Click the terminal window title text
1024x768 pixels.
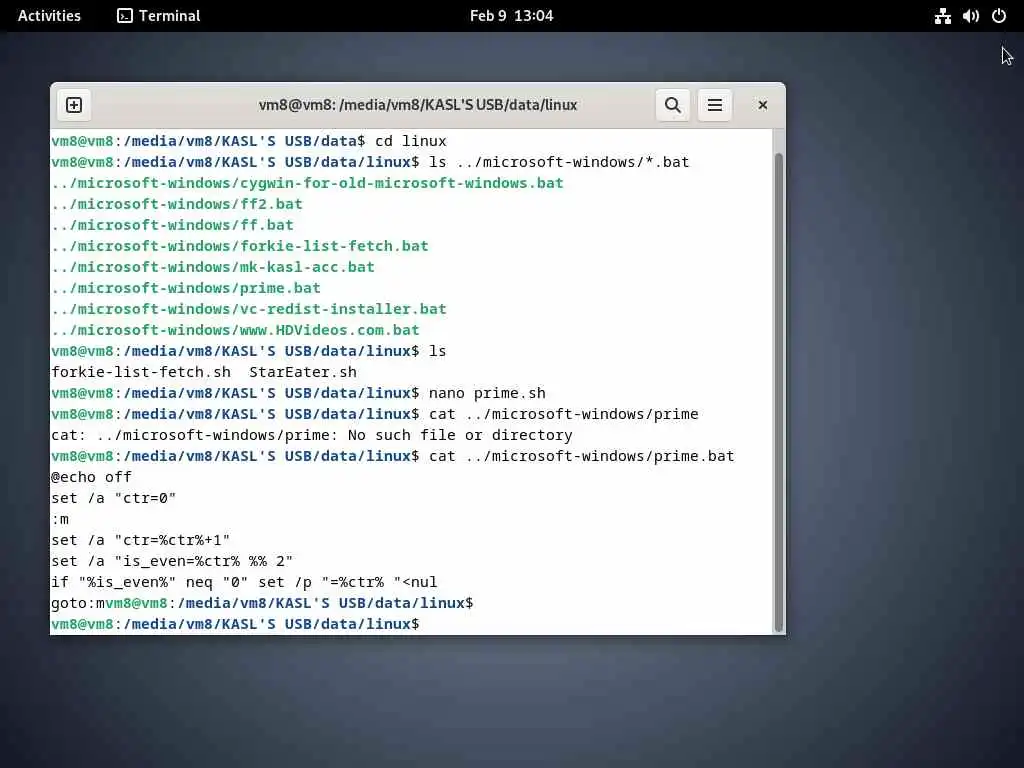click(x=418, y=105)
